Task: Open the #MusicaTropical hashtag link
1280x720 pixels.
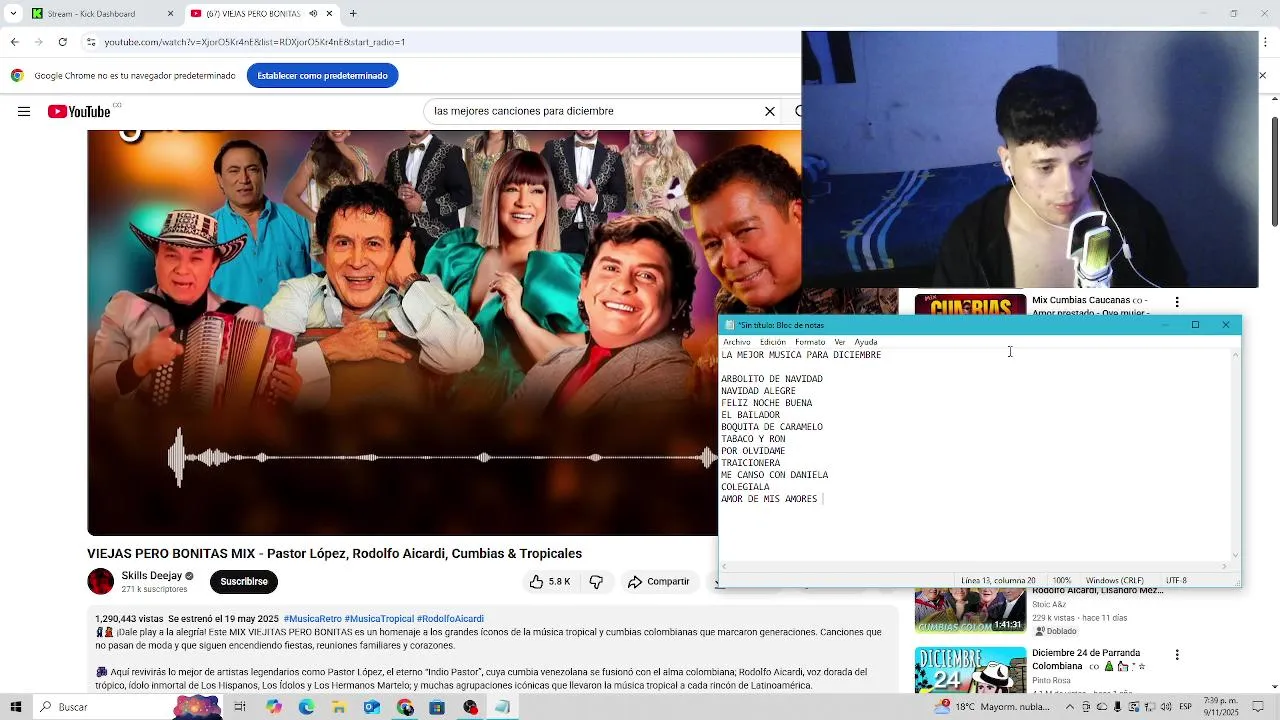Action: coord(379,619)
